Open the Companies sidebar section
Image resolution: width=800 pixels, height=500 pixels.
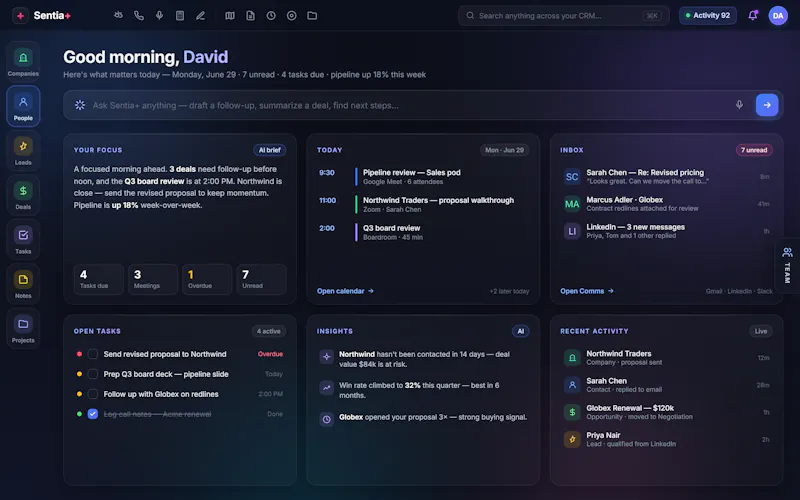coord(23,62)
